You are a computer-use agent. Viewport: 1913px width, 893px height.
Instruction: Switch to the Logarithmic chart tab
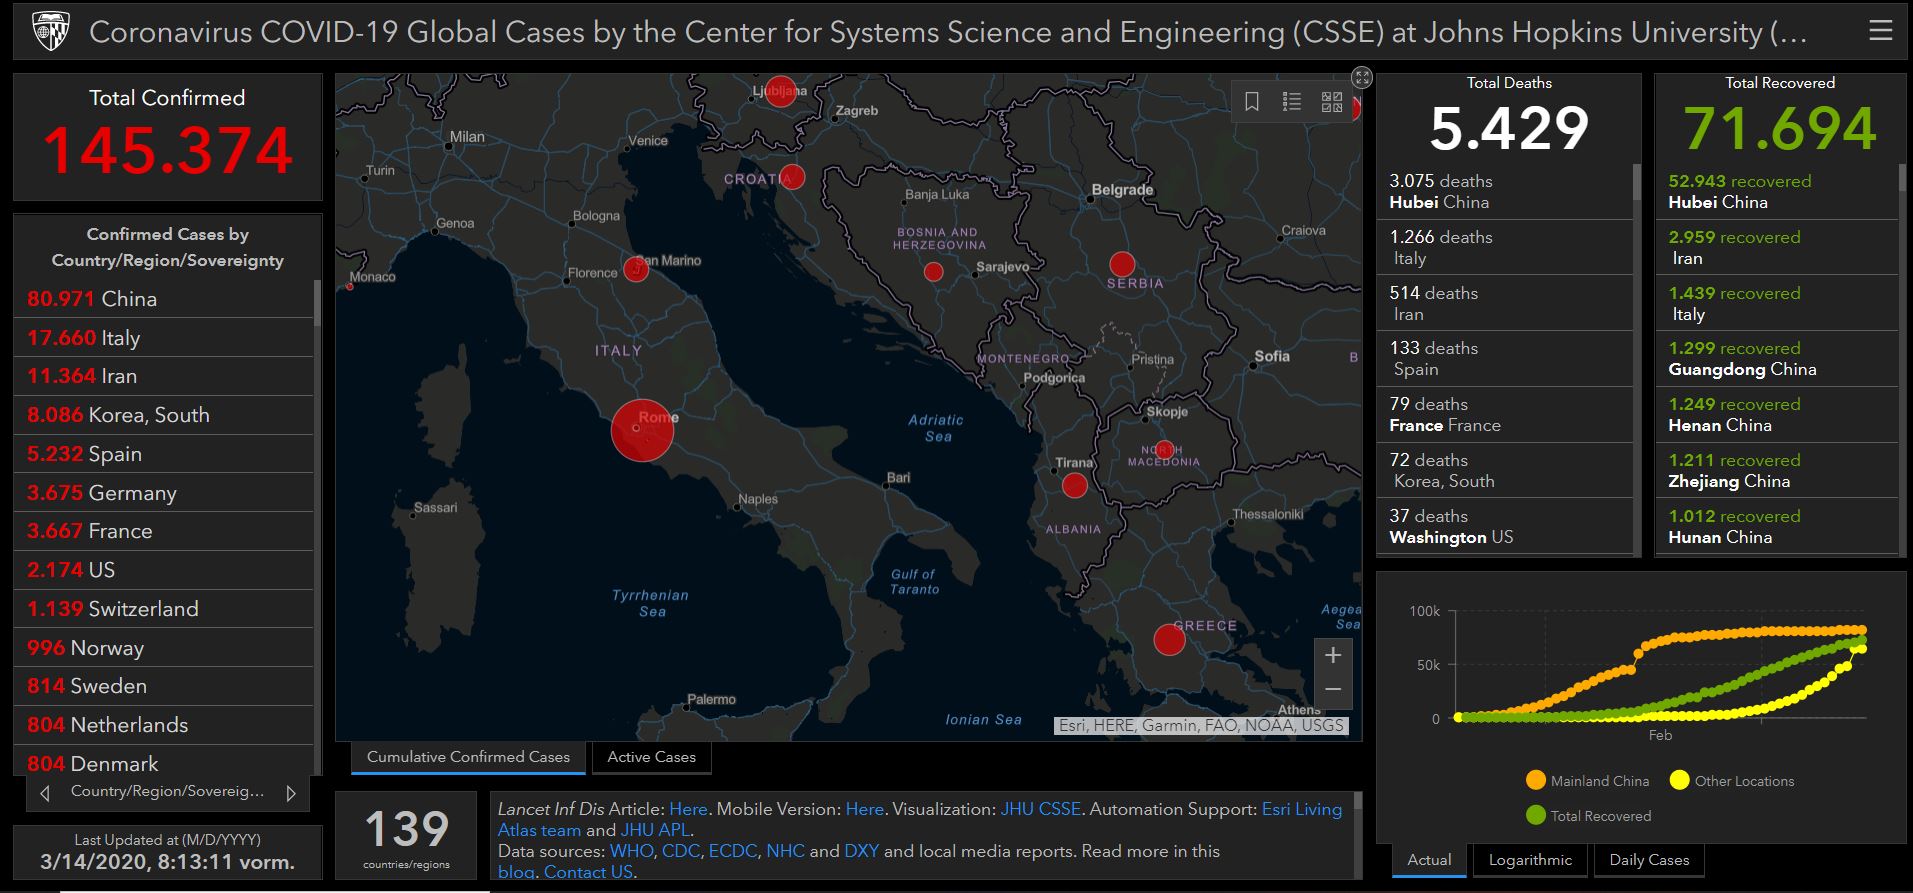1530,860
